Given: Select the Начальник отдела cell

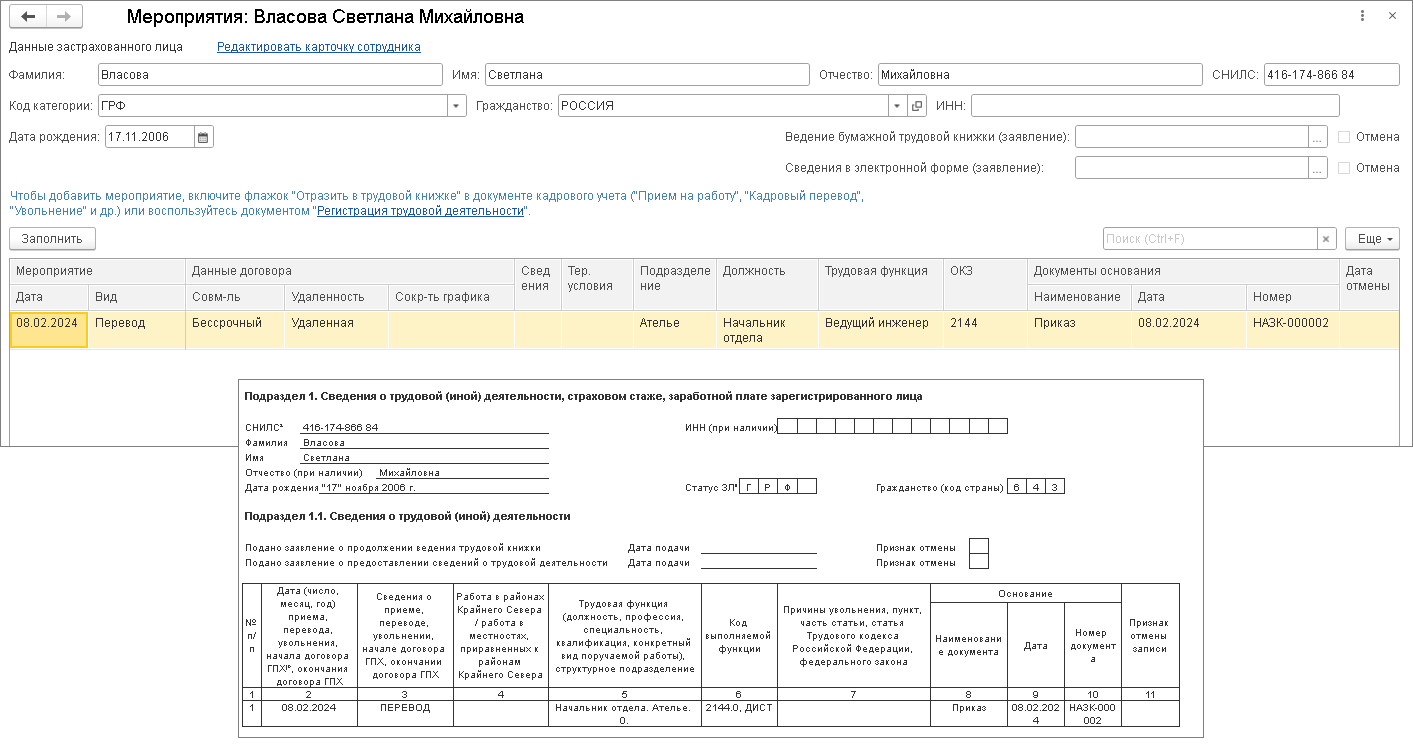Looking at the screenshot, I should [x=767, y=330].
